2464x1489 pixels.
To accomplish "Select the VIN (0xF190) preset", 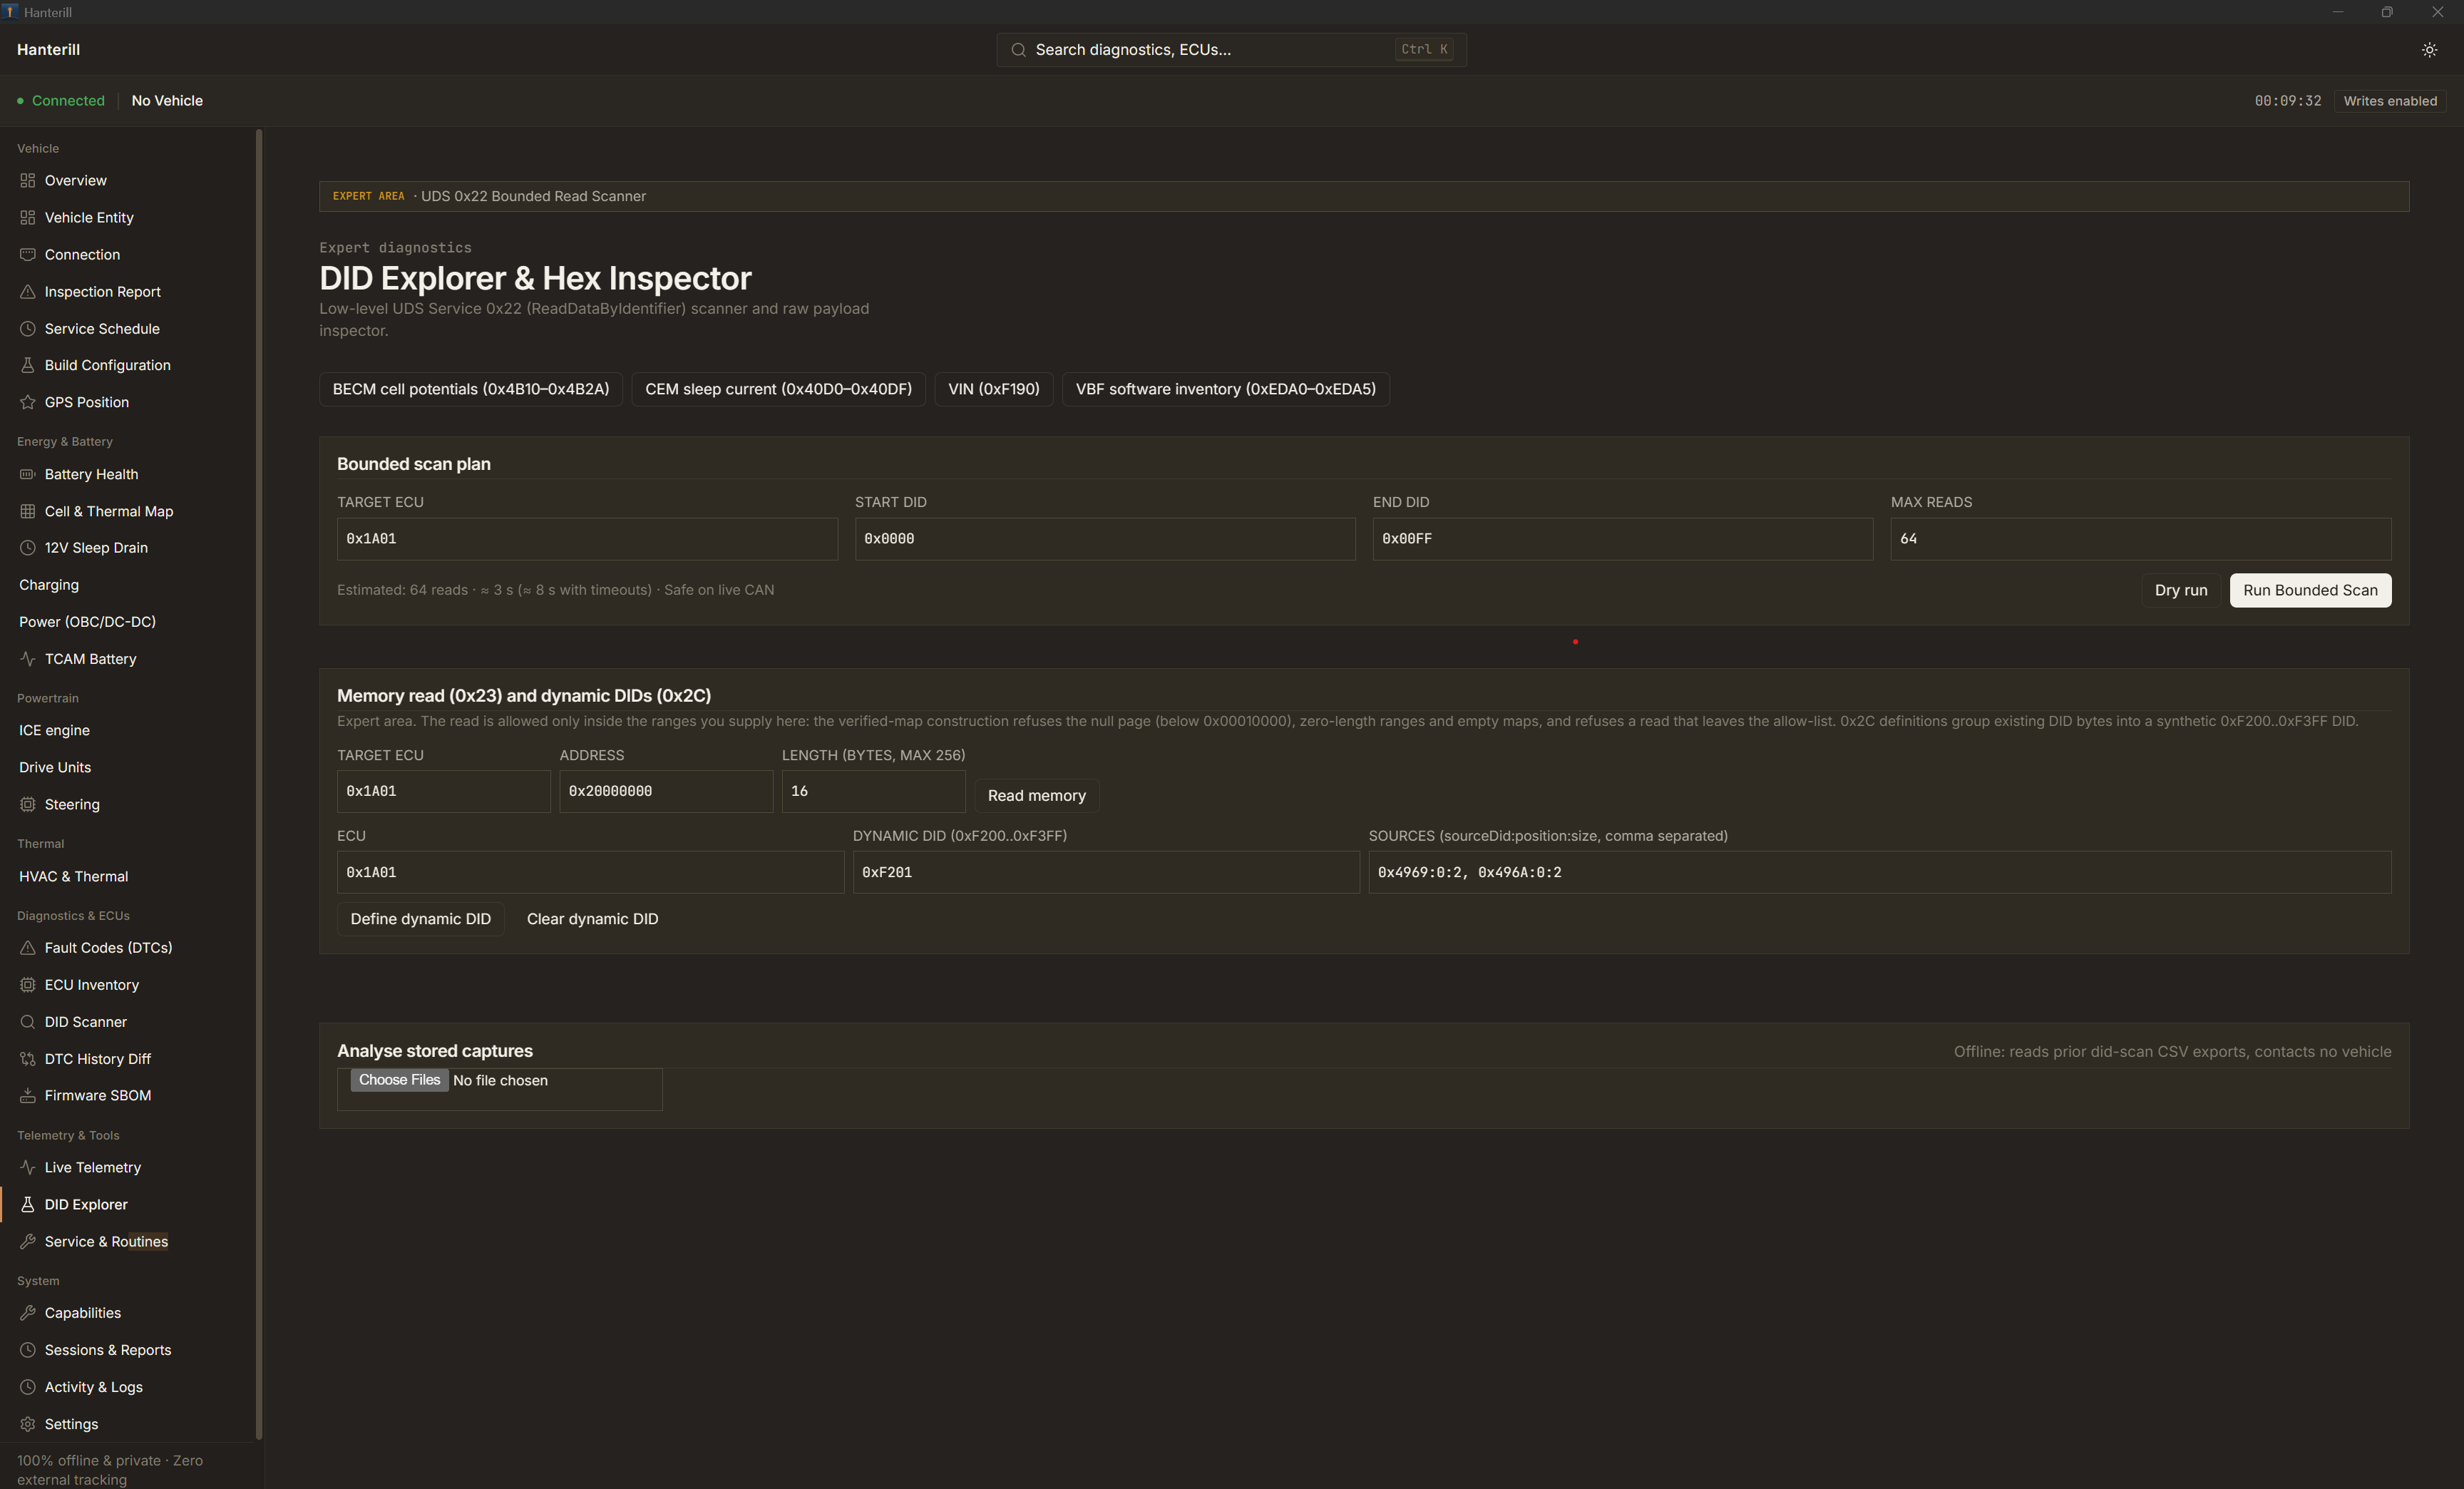I will [993, 389].
